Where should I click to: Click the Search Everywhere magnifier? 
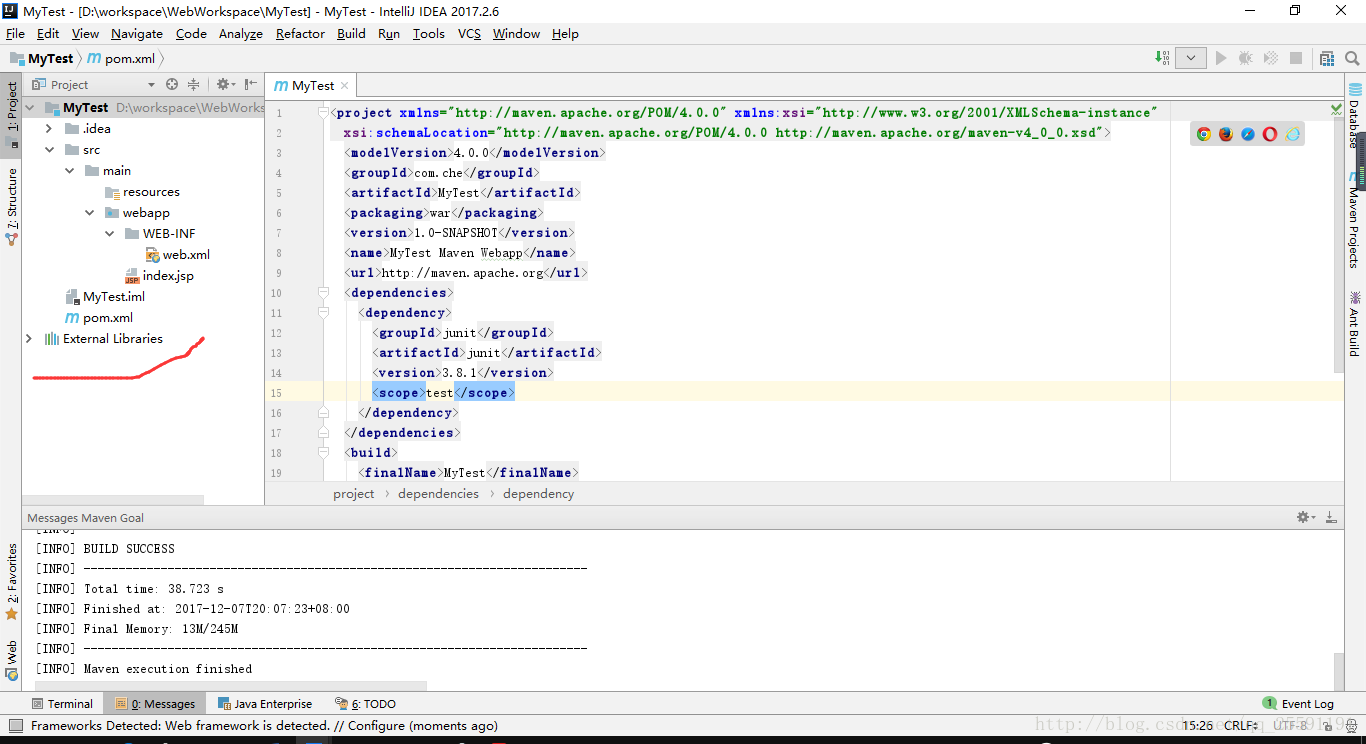click(1353, 58)
